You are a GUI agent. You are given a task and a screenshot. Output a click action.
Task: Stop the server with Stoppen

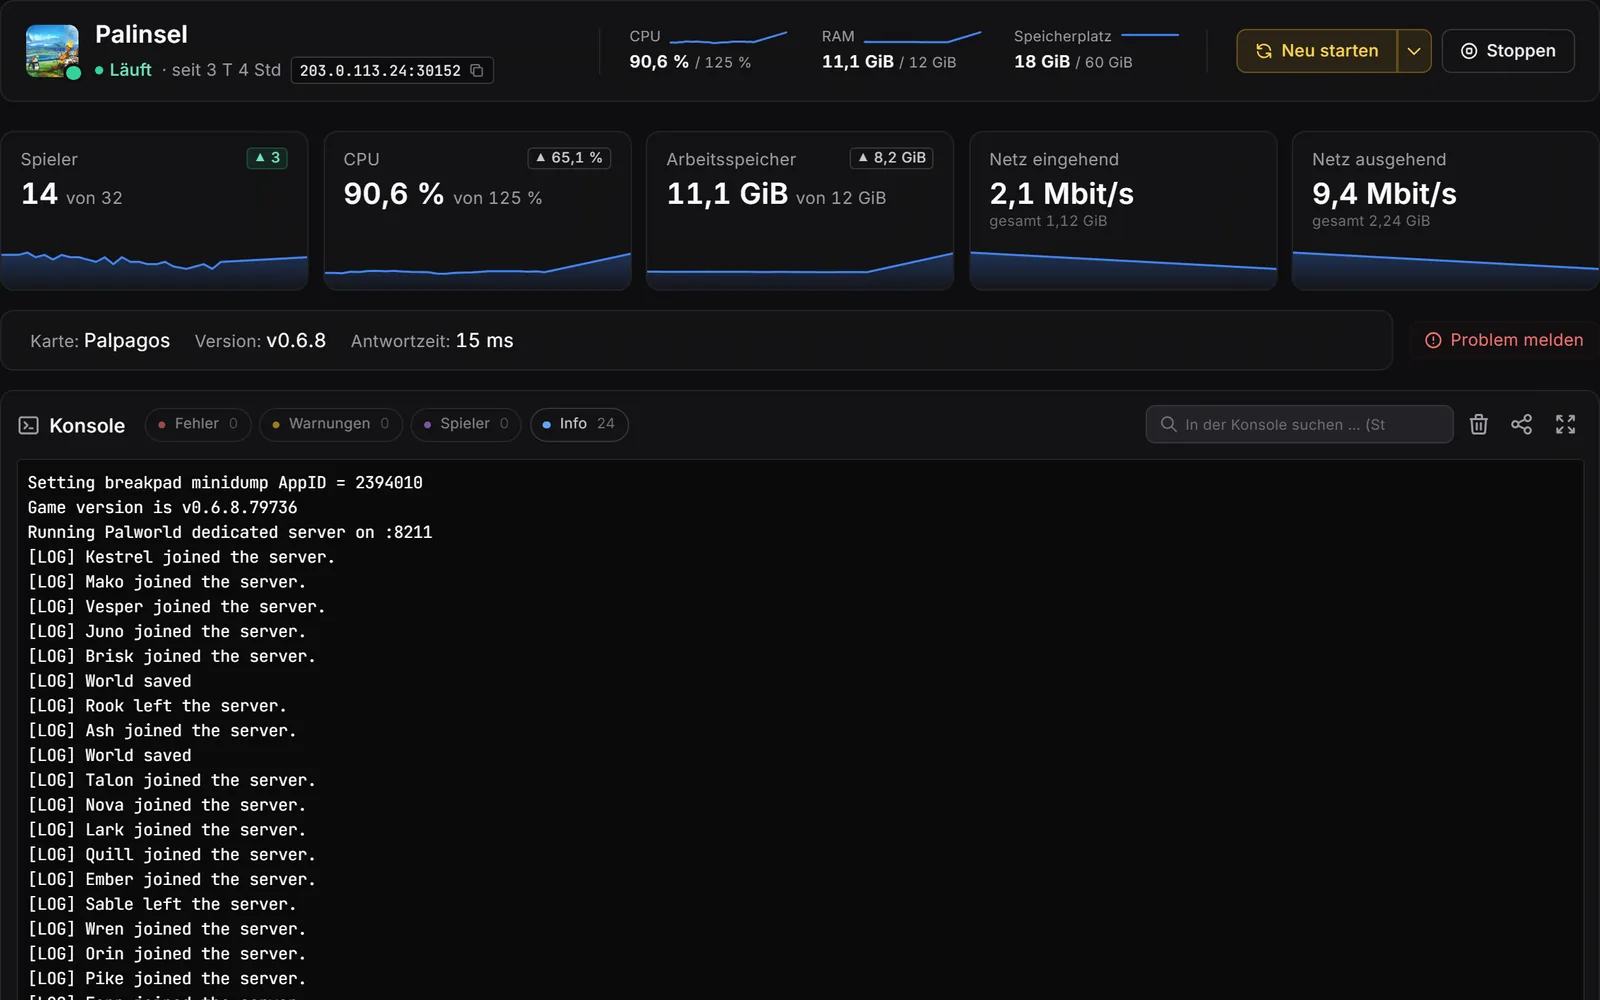pos(1508,51)
